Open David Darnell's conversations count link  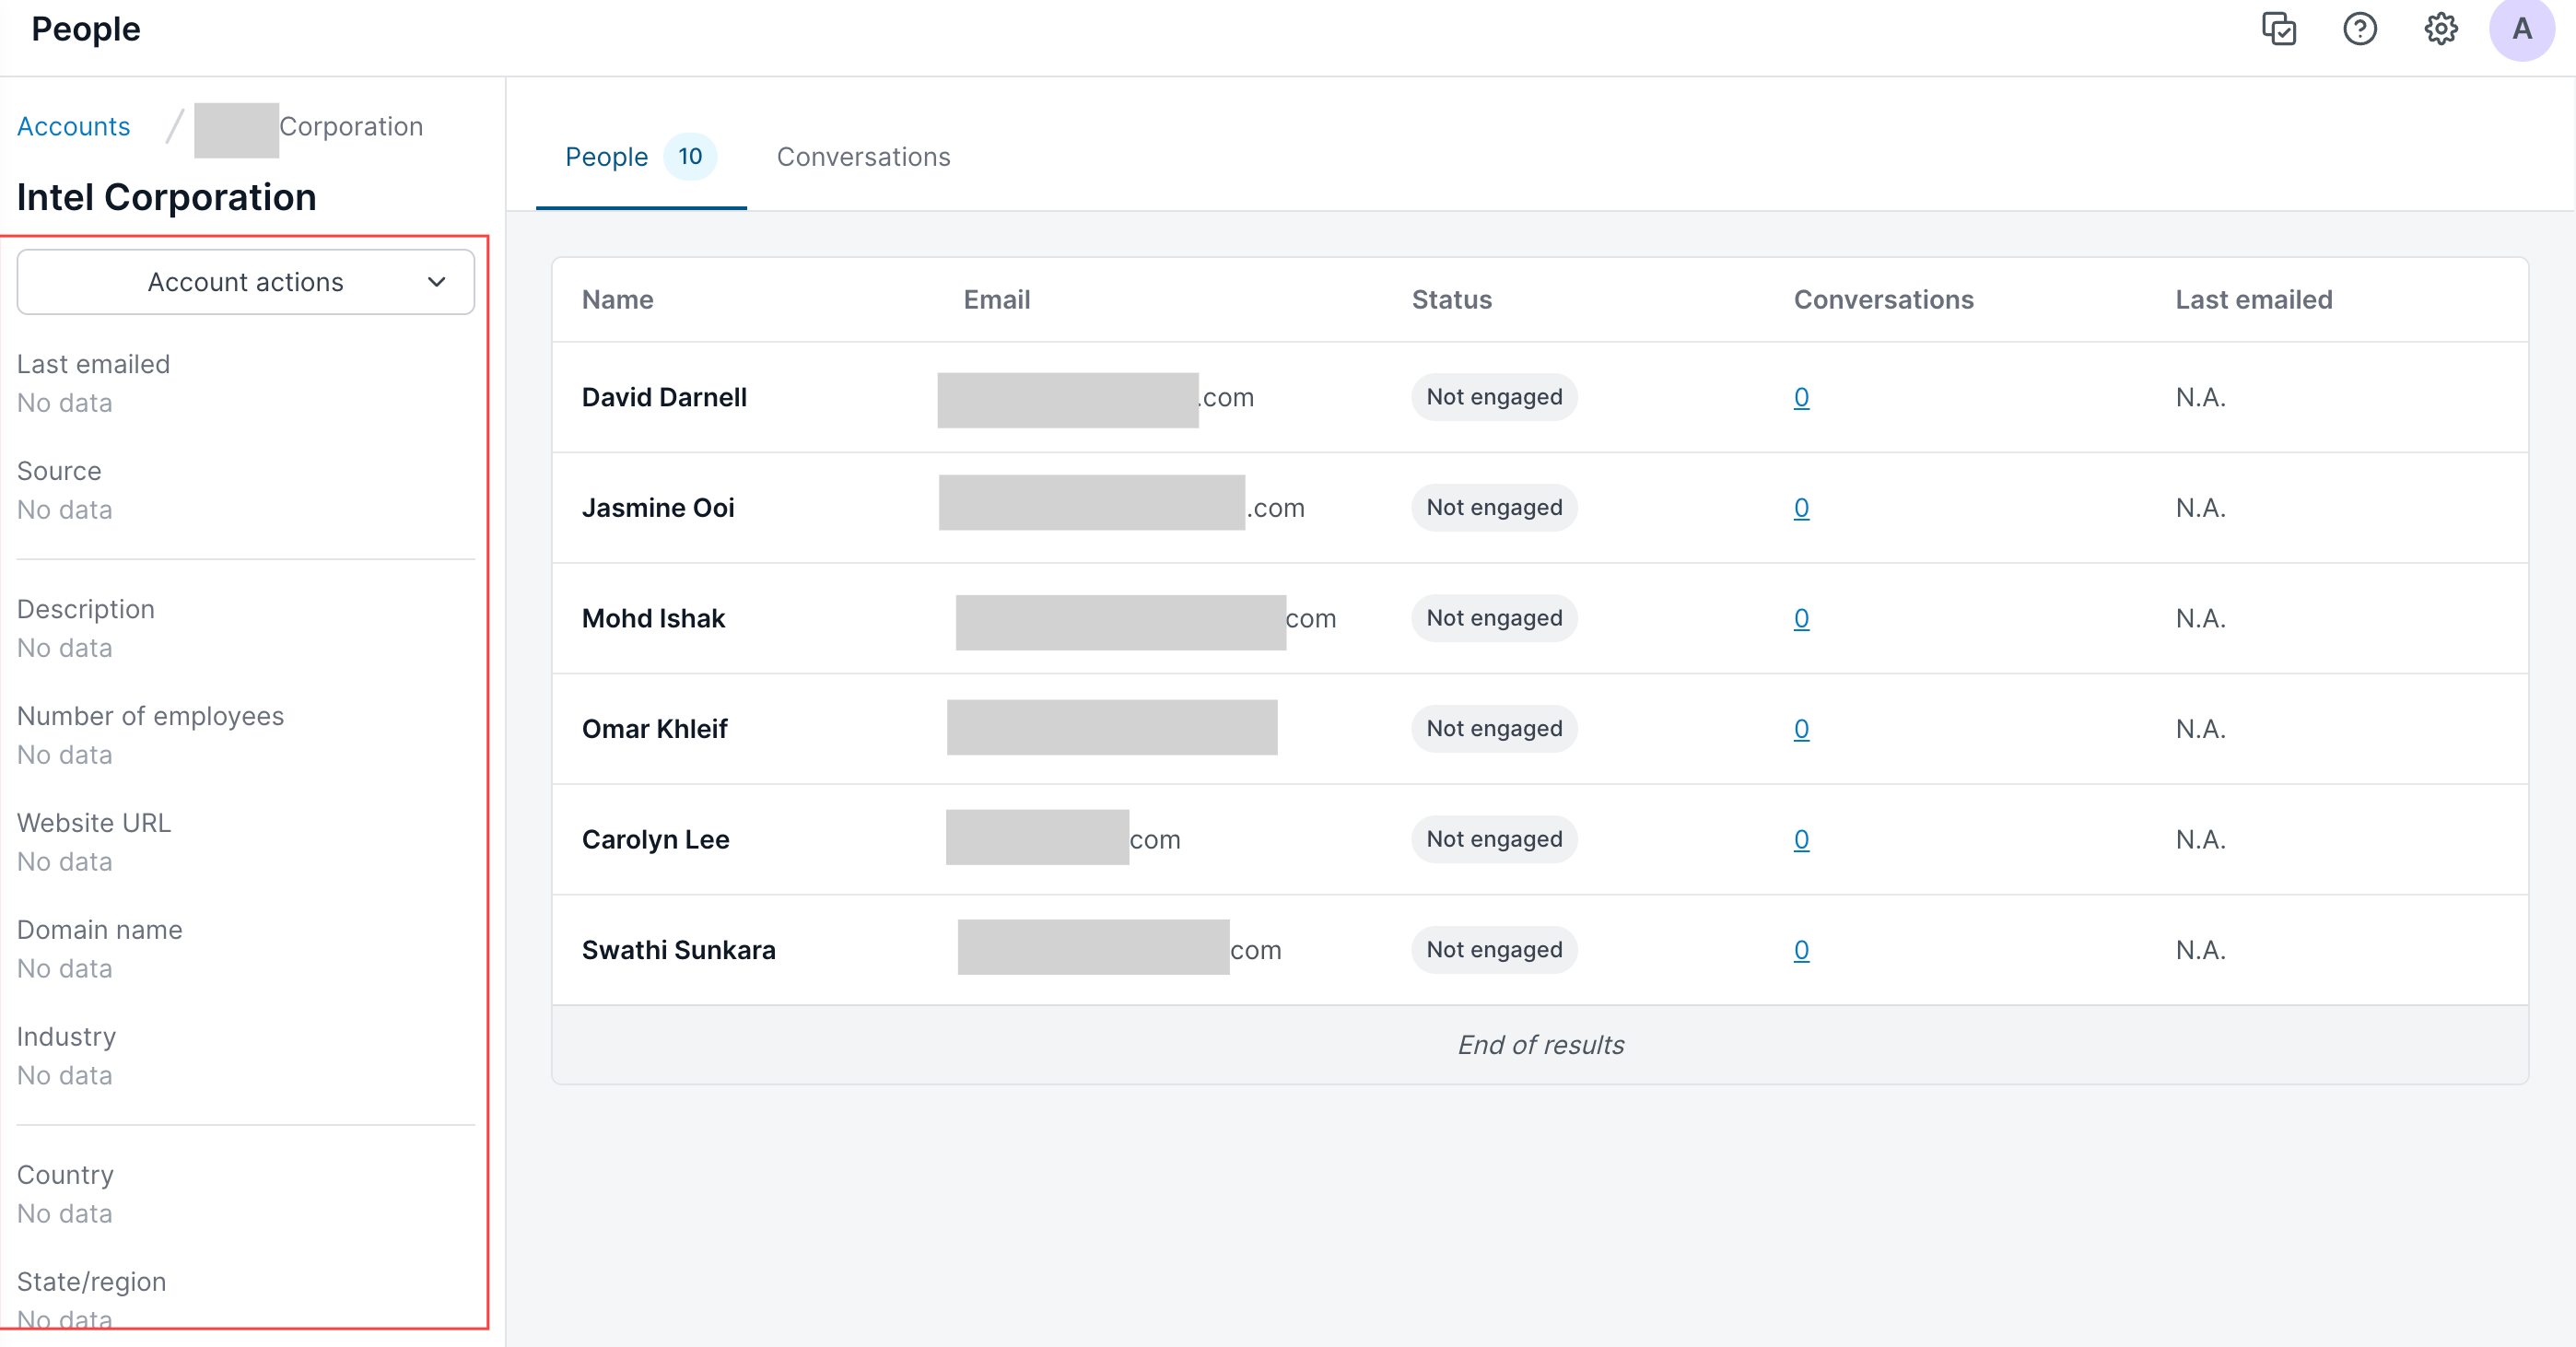(x=1801, y=398)
